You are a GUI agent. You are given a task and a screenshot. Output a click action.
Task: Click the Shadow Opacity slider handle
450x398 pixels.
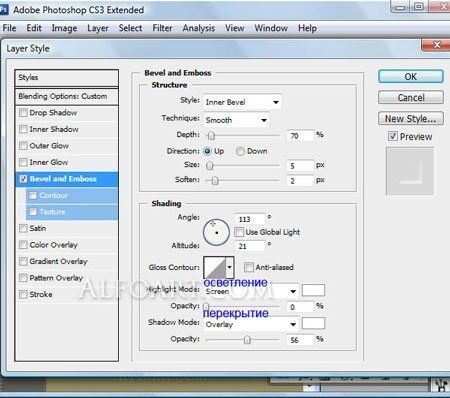click(x=247, y=340)
